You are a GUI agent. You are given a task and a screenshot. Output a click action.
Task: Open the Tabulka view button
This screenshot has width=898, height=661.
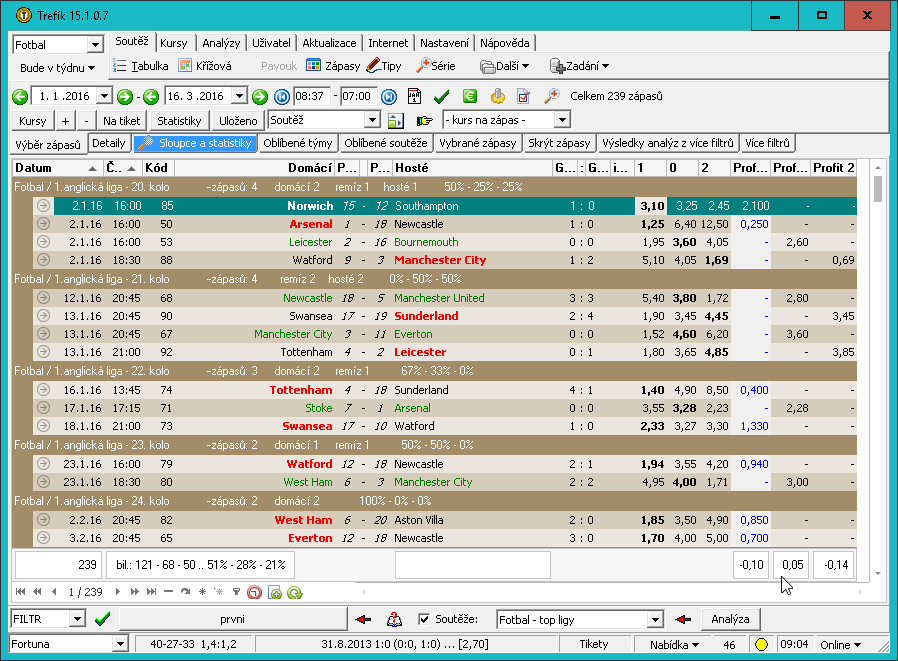click(141, 66)
